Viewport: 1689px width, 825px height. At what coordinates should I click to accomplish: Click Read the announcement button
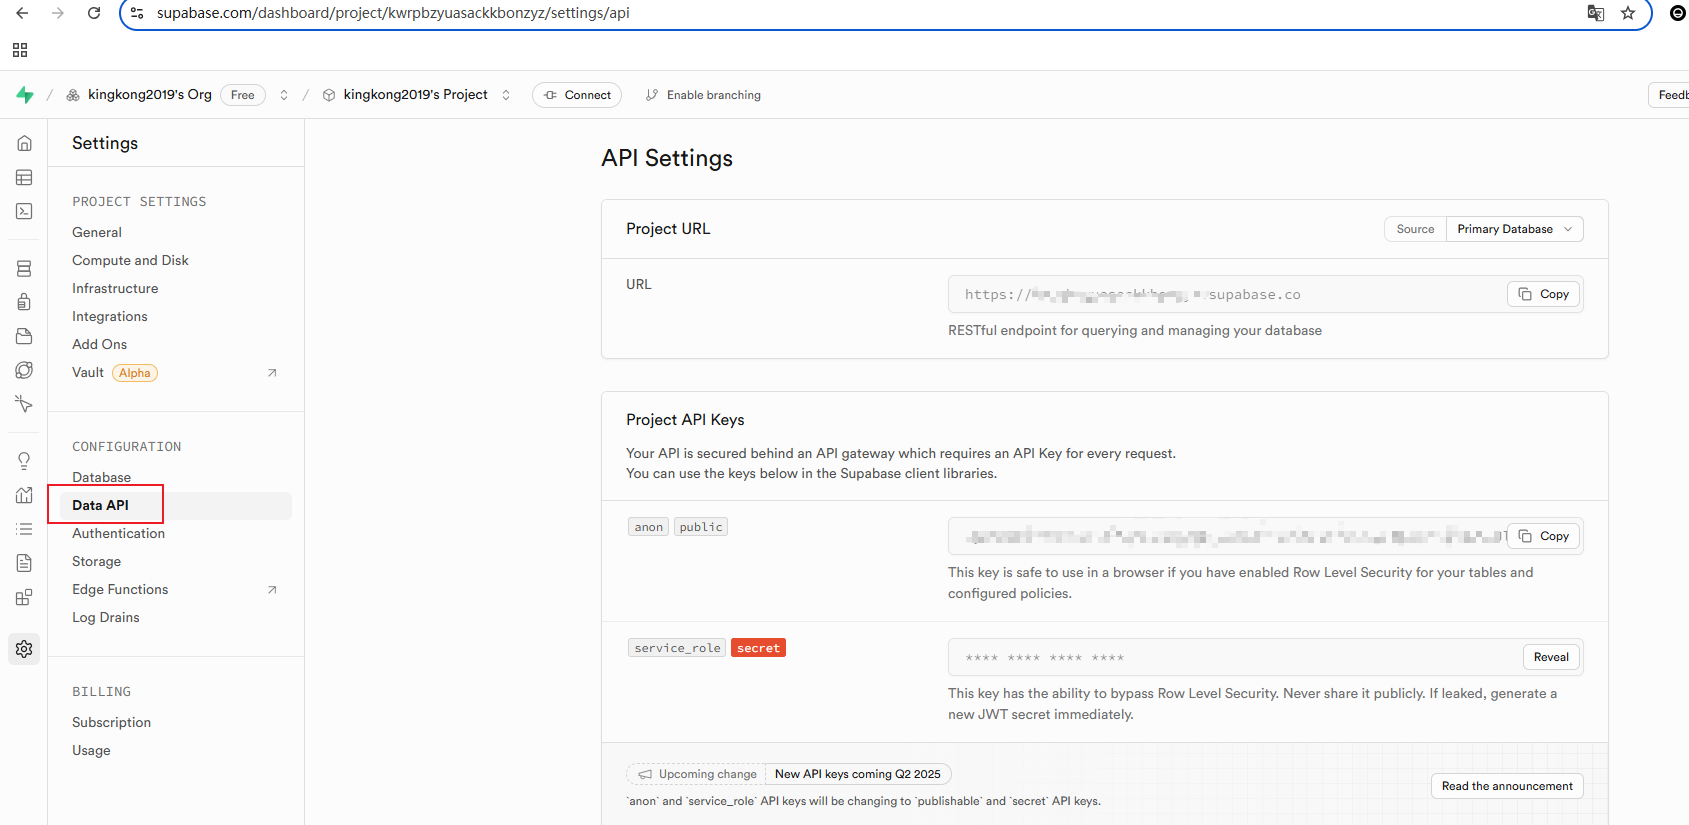[1507, 786]
